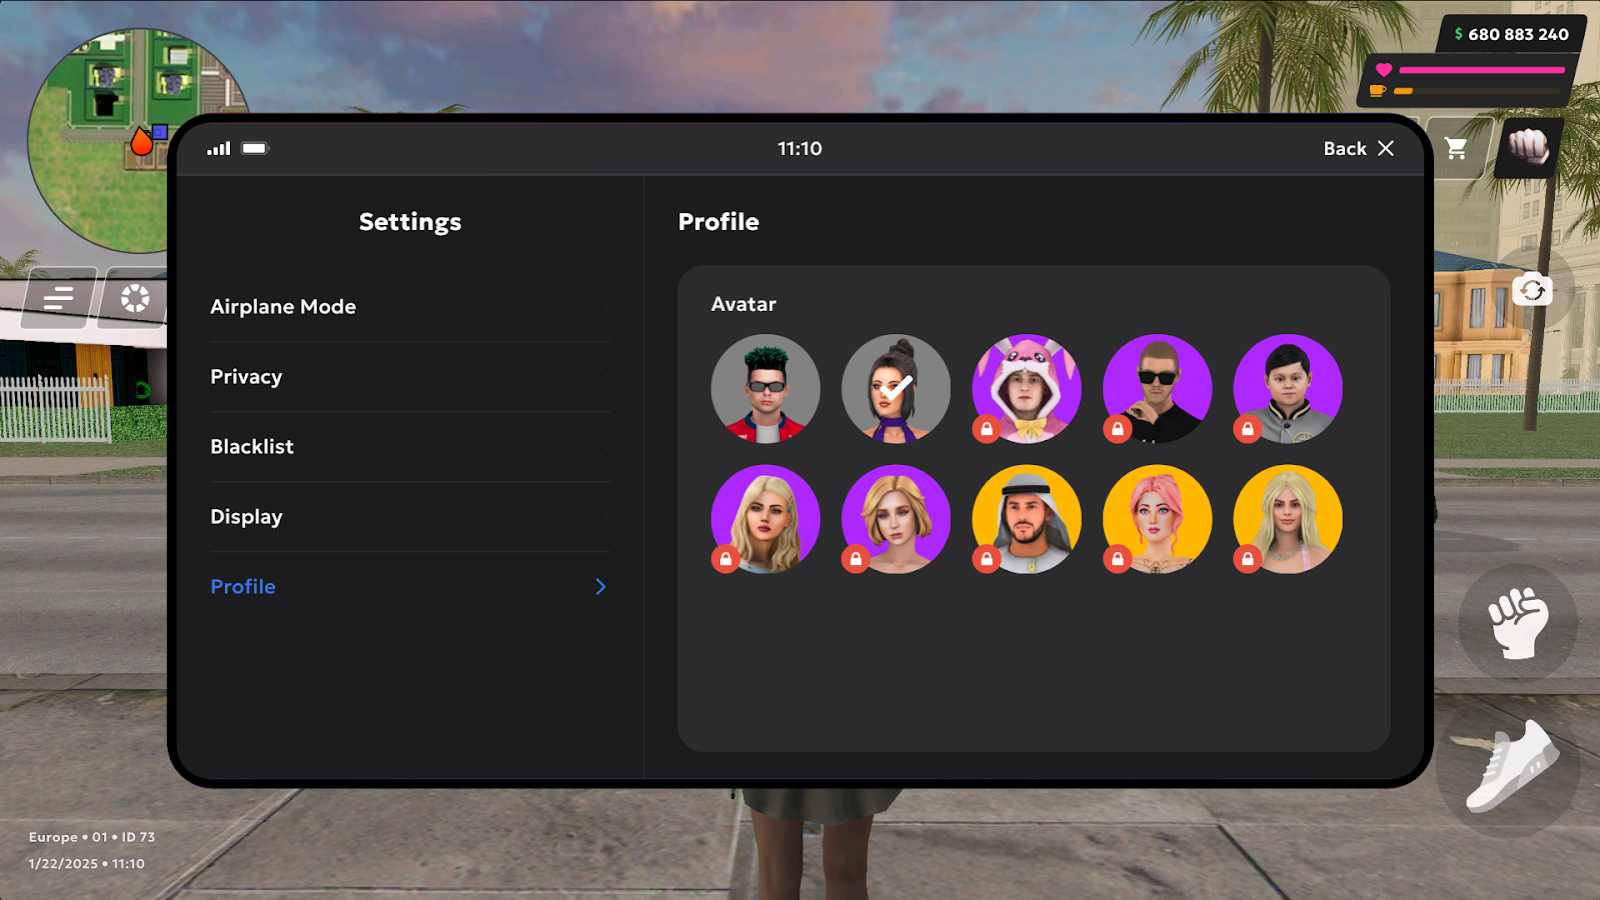Click the orange hunger bar
This screenshot has height=900, width=1600.
pyautogui.click(x=1479, y=91)
